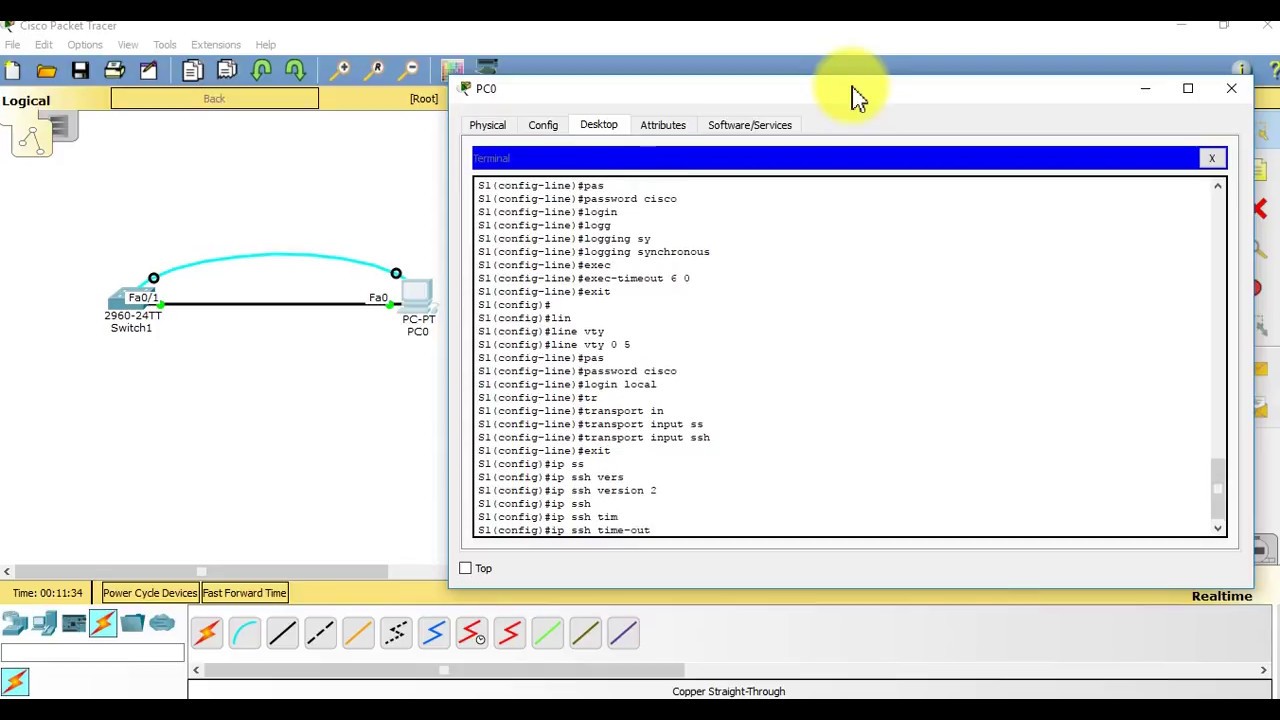Switch to Attributes tab in PC0
This screenshot has height=720, width=1280.
663,125
